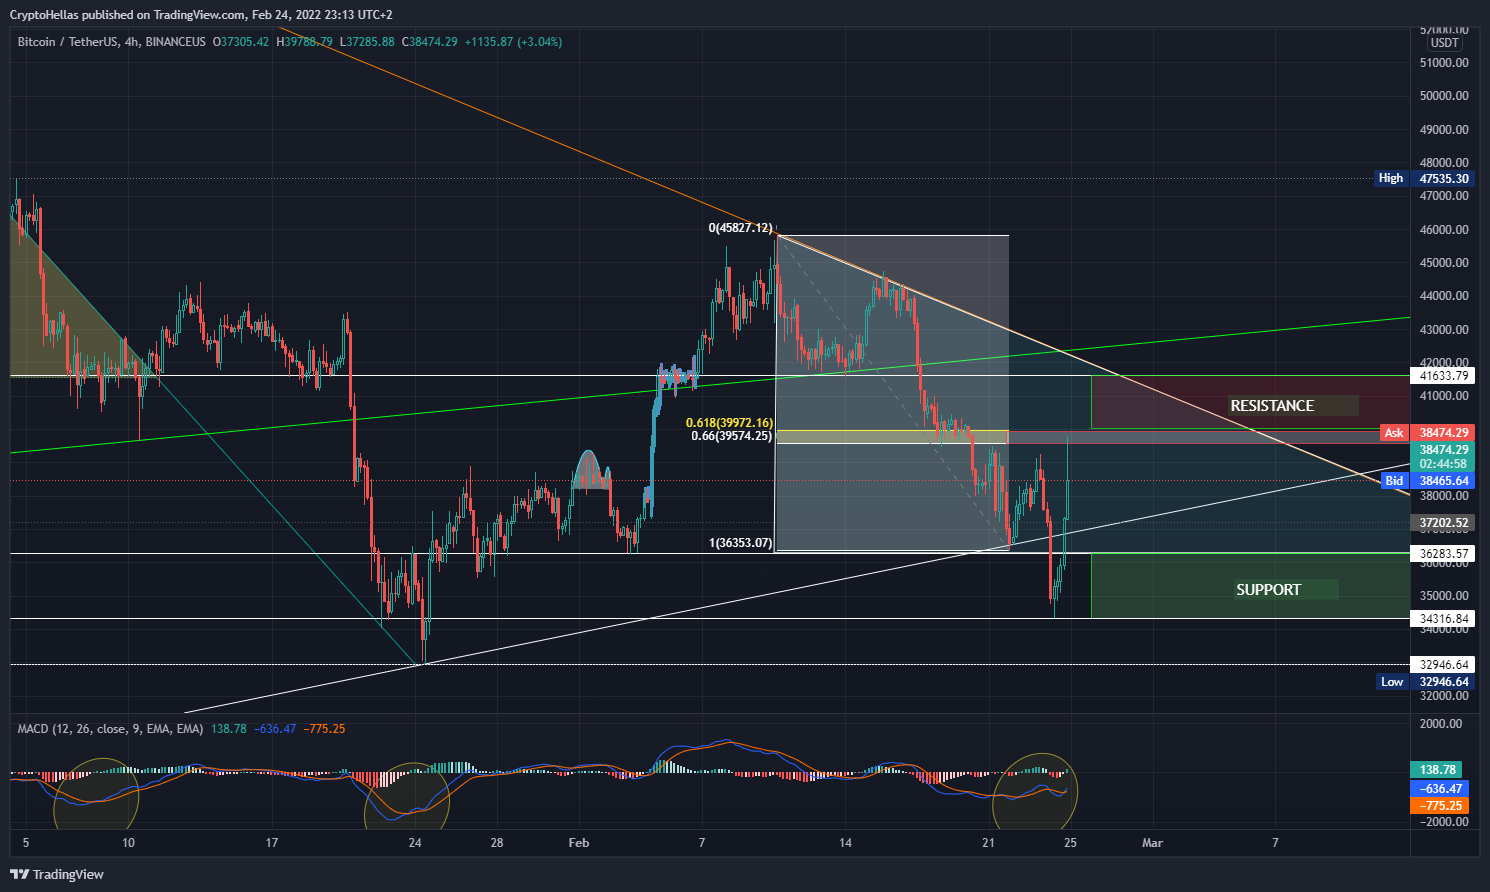Image resolution: width=1490 pixels, height=892 pixels.
Task: Click the high value H39788.79
Action: pos(305,42)
